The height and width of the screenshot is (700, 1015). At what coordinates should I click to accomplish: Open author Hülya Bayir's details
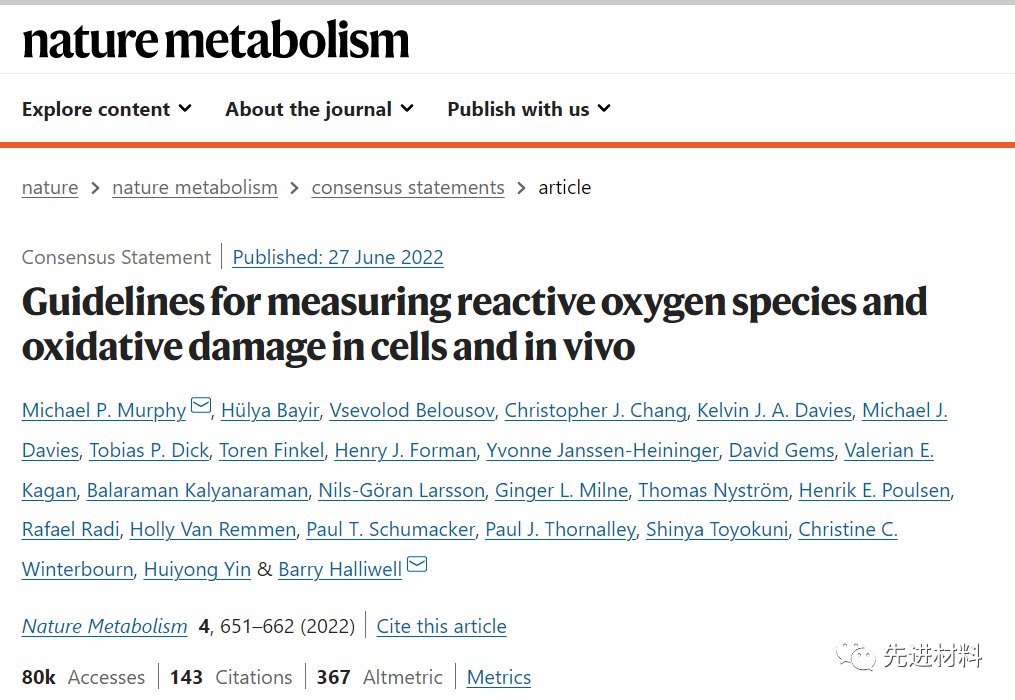click(x=268, y=410)
